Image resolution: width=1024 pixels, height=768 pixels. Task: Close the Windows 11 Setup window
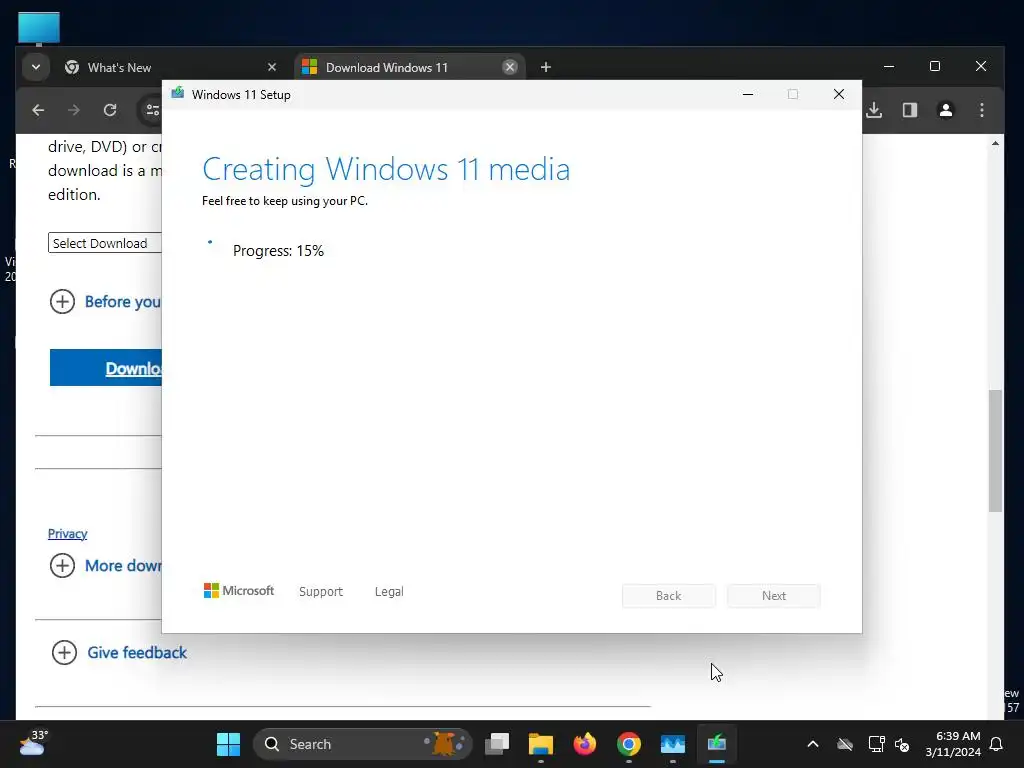[839, 95]
